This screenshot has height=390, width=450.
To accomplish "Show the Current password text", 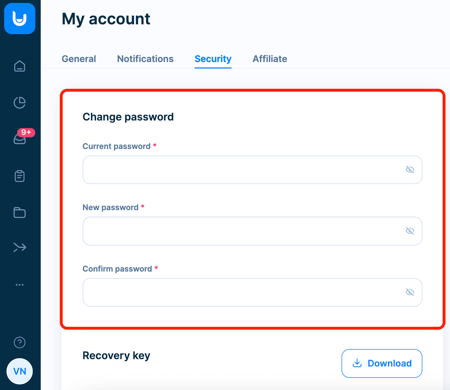I will (410, 170).
